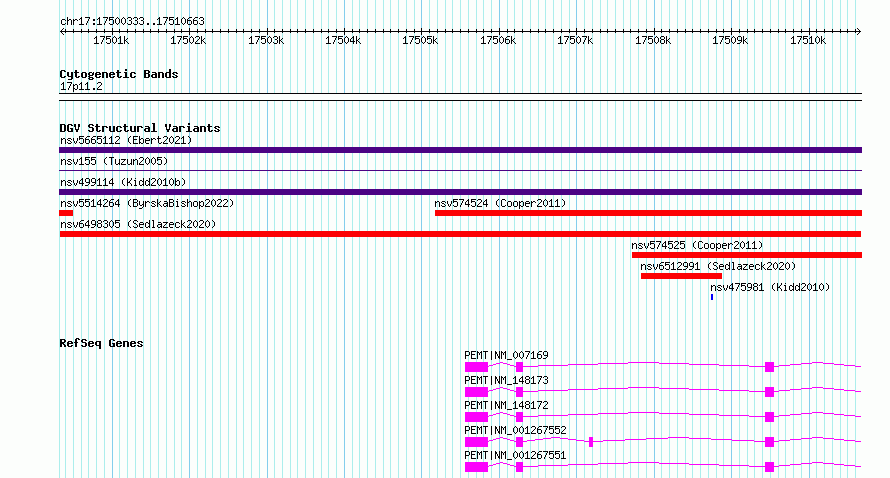This screenshot has width=890, height=478.
Task: Open PEMT|NM_001267551 transcript label
Action: tap(515, 455)
